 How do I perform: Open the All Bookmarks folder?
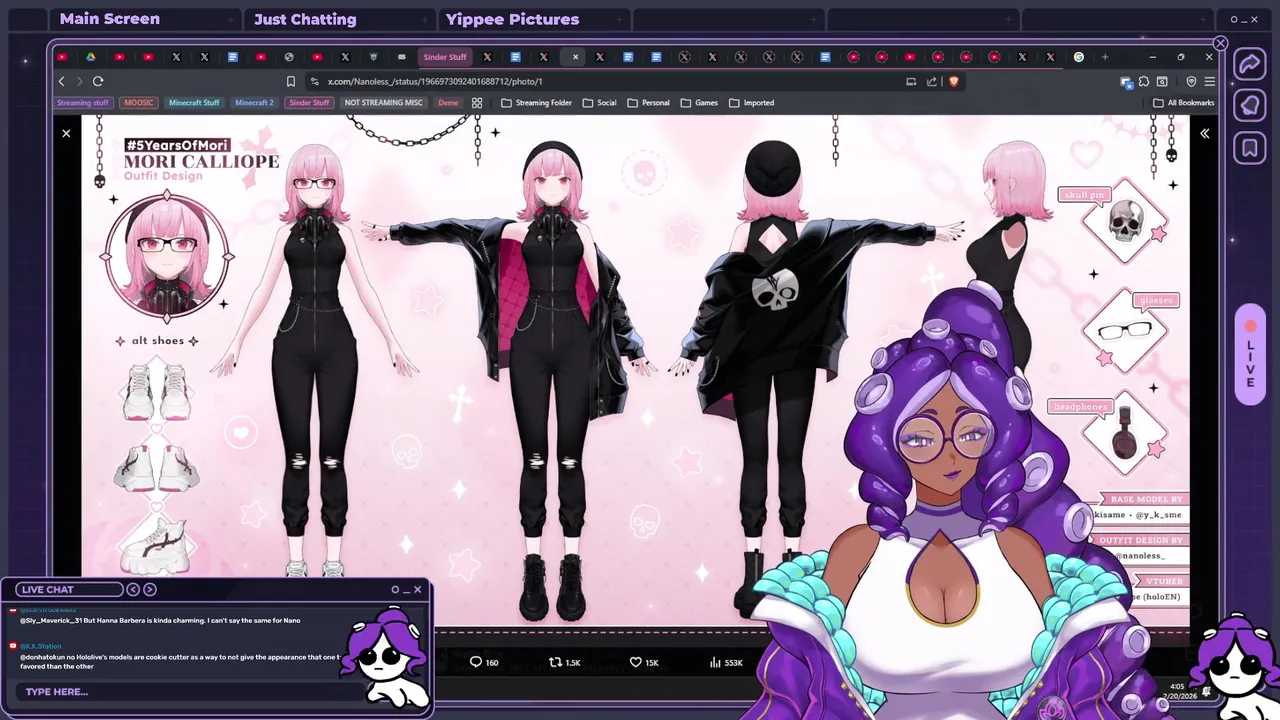(x=1184, y=103)
